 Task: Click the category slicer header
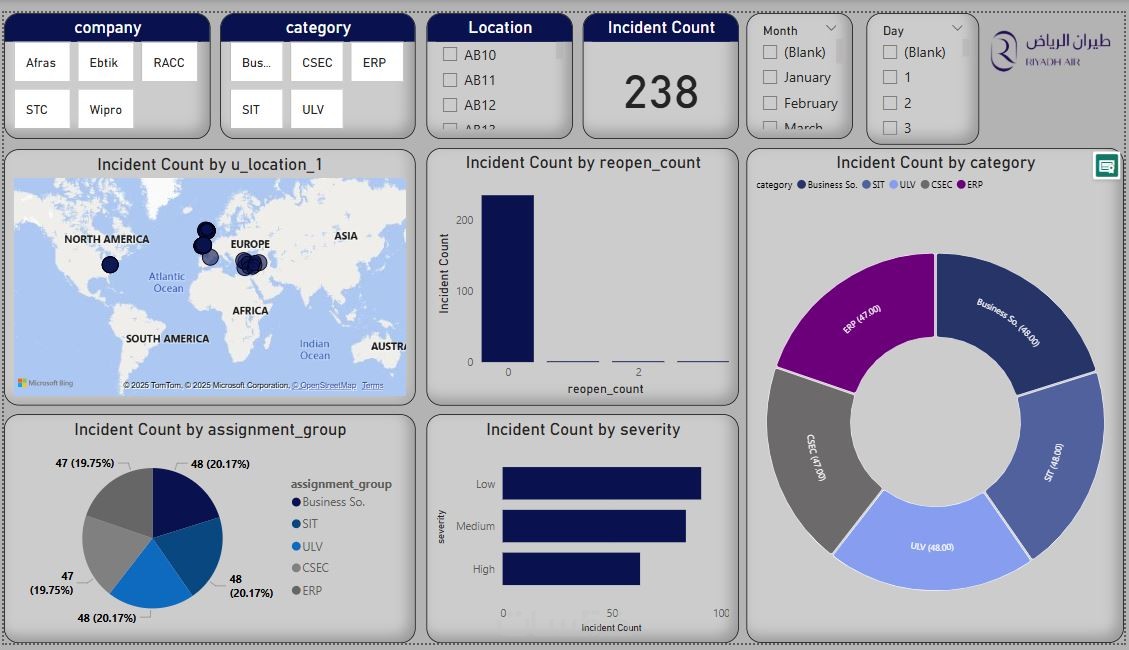pyautogui.click(x=318, y=27)
